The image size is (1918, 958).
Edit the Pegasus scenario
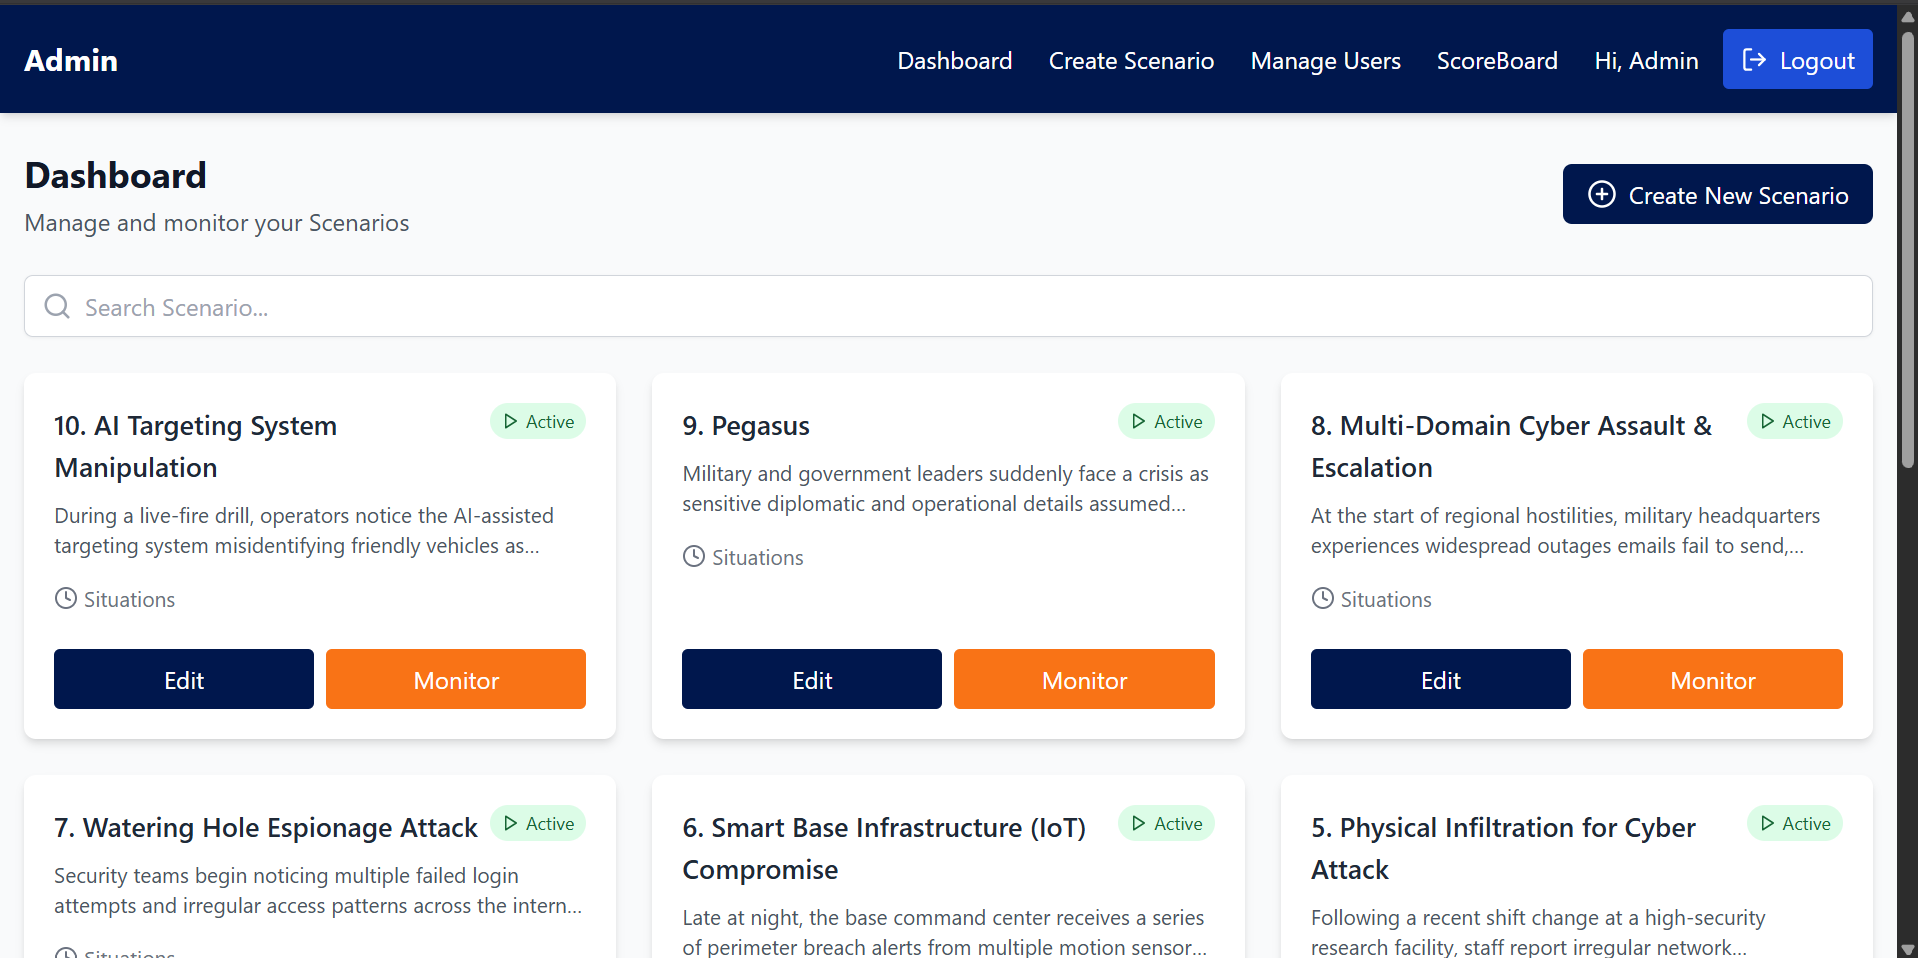(812, 679)
